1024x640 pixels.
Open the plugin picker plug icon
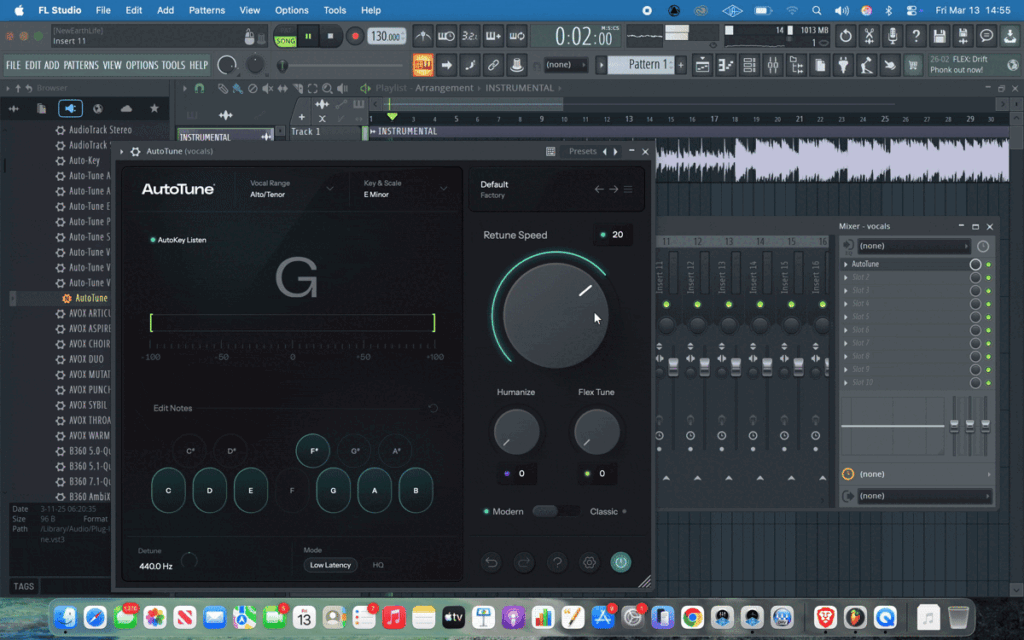click(x=843, y=65)
